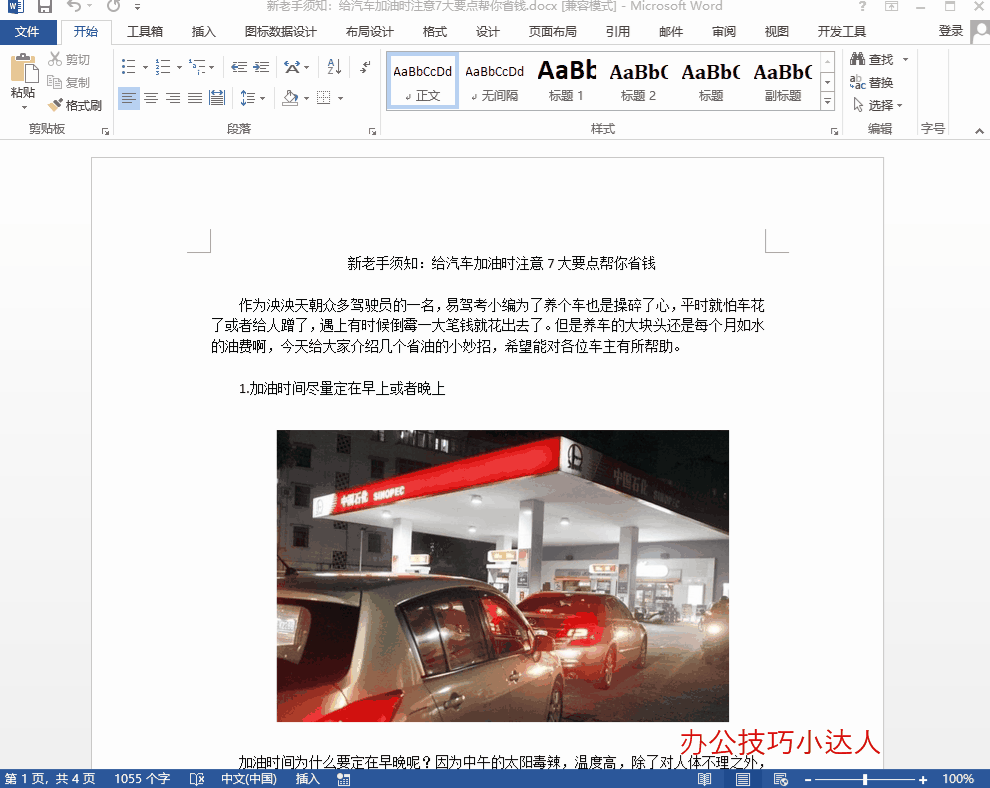Click the redo/repeat icon
Image resolution: width=990 pixels, height=788 pixels.
click(x=114, y=6)
